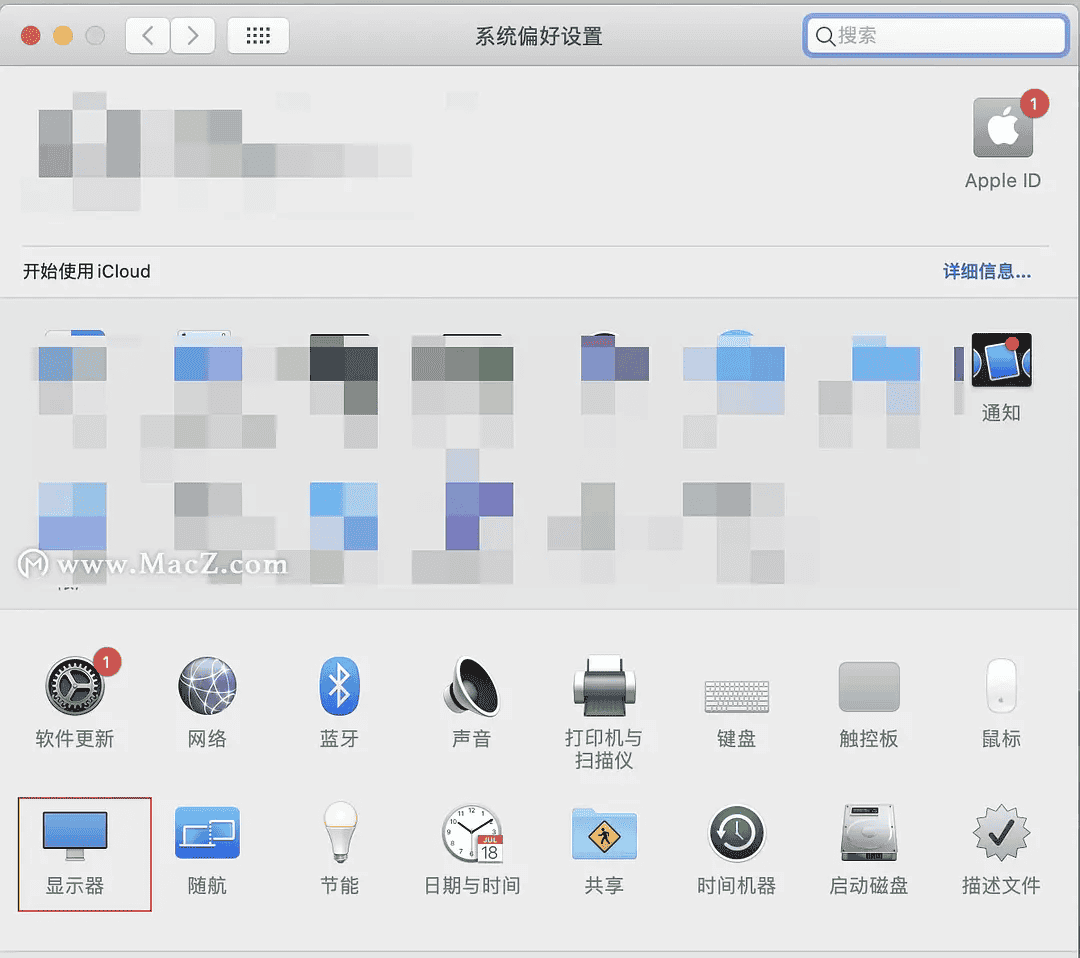Open 声音 (Sound) preferences
The width and height of the screenshot is (1080, 958).
click(471, 687)
